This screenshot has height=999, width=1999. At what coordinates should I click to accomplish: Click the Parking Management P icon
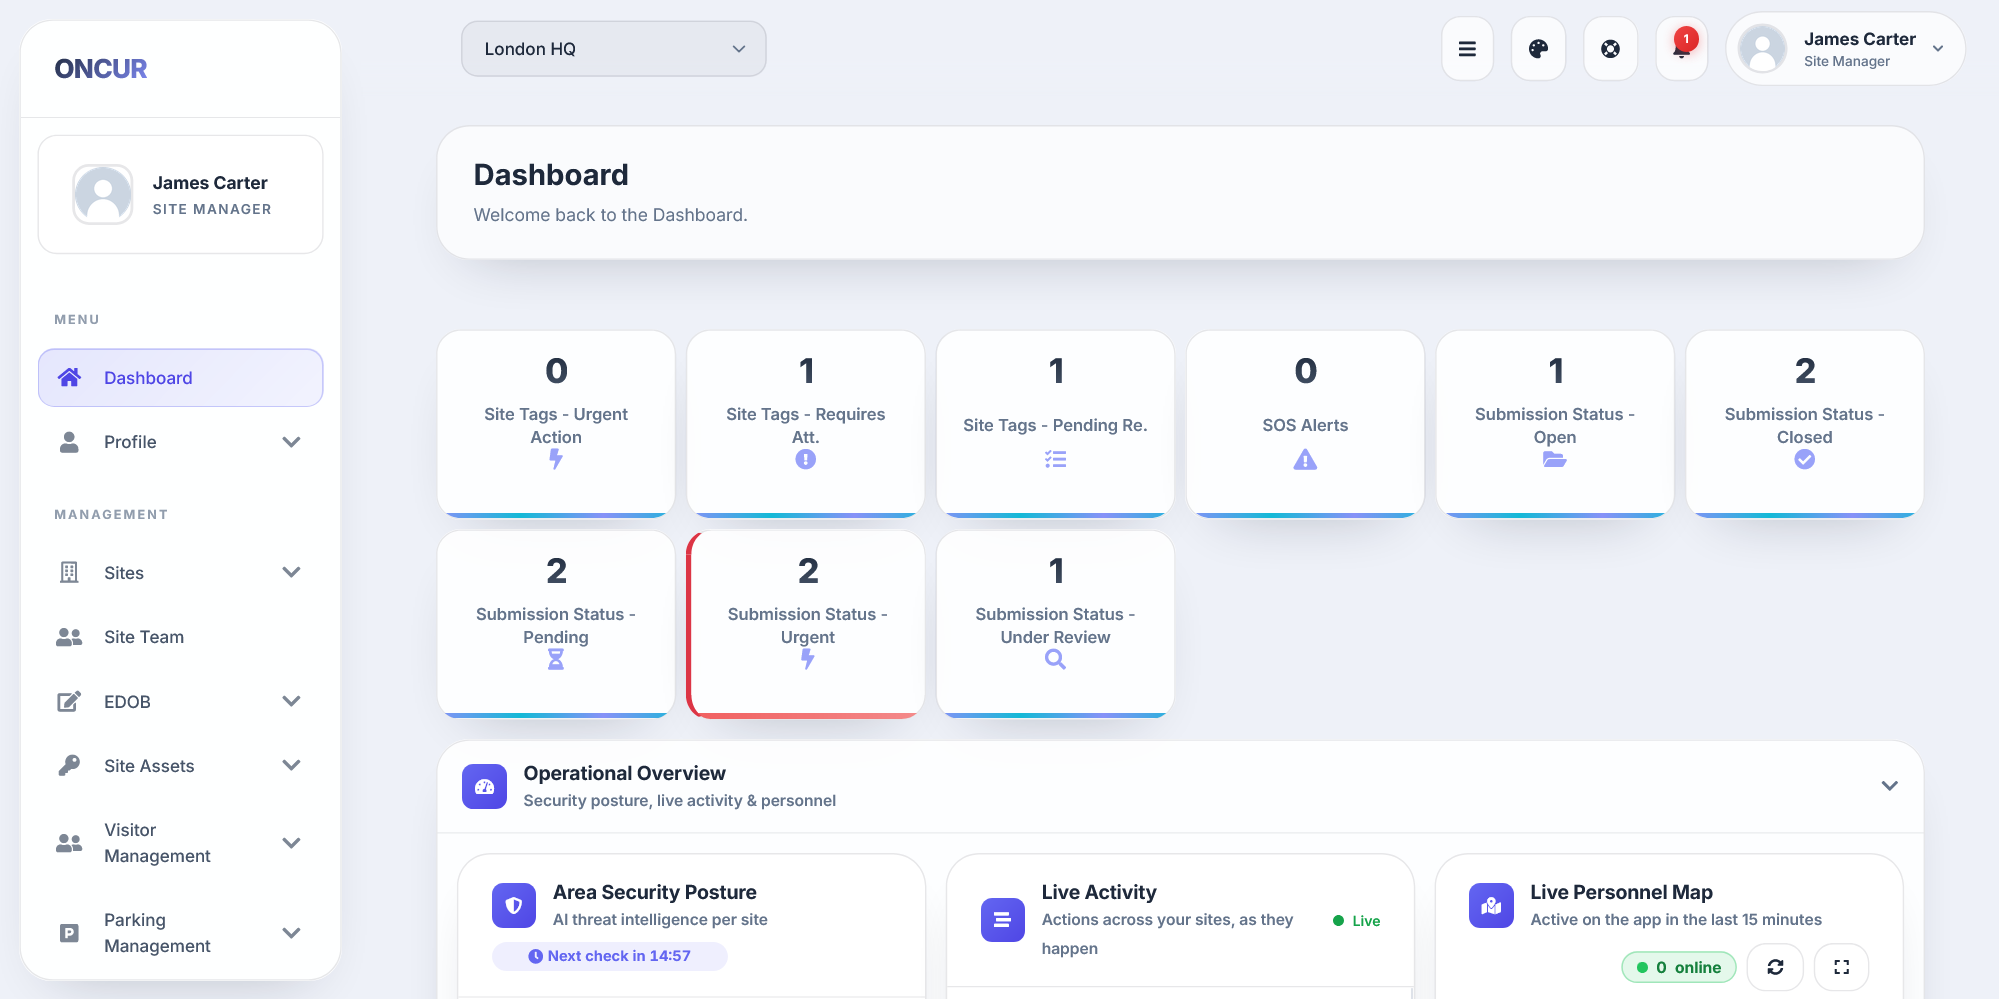coord(69,933)
